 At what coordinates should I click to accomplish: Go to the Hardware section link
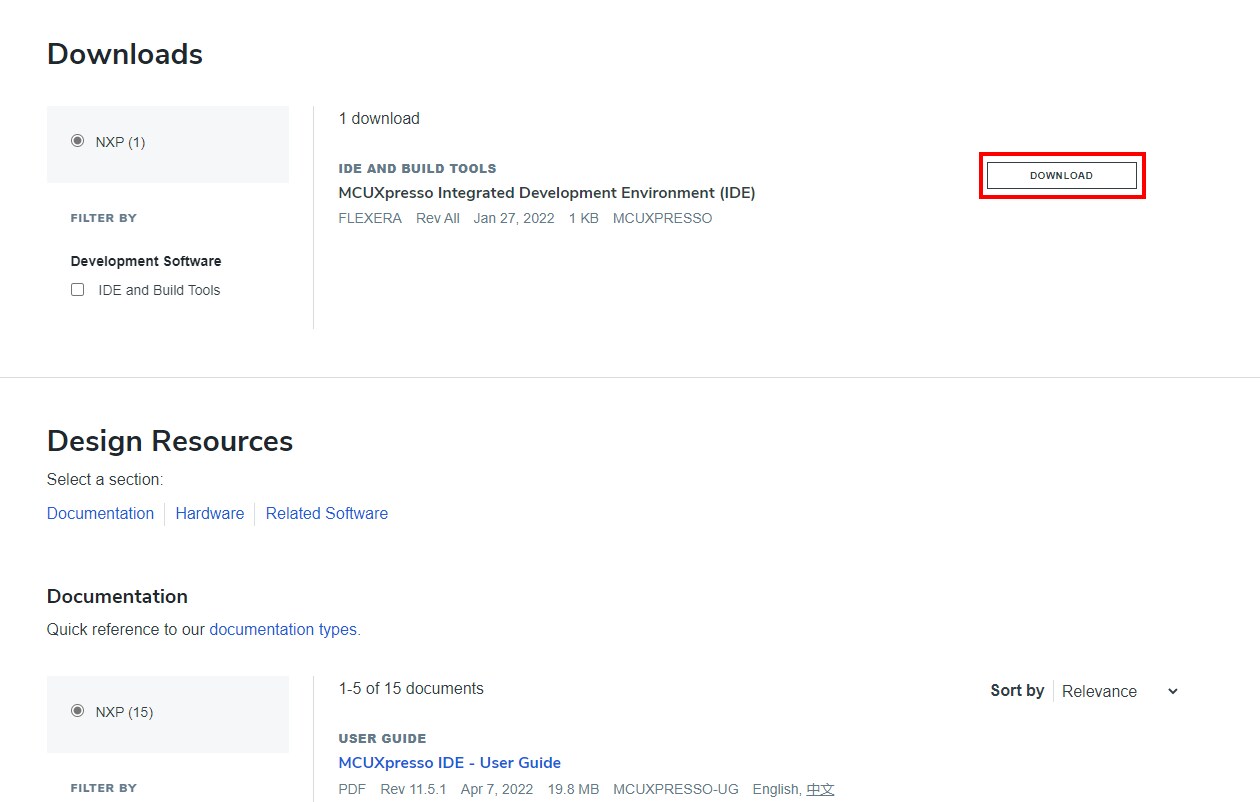(209, 513)
